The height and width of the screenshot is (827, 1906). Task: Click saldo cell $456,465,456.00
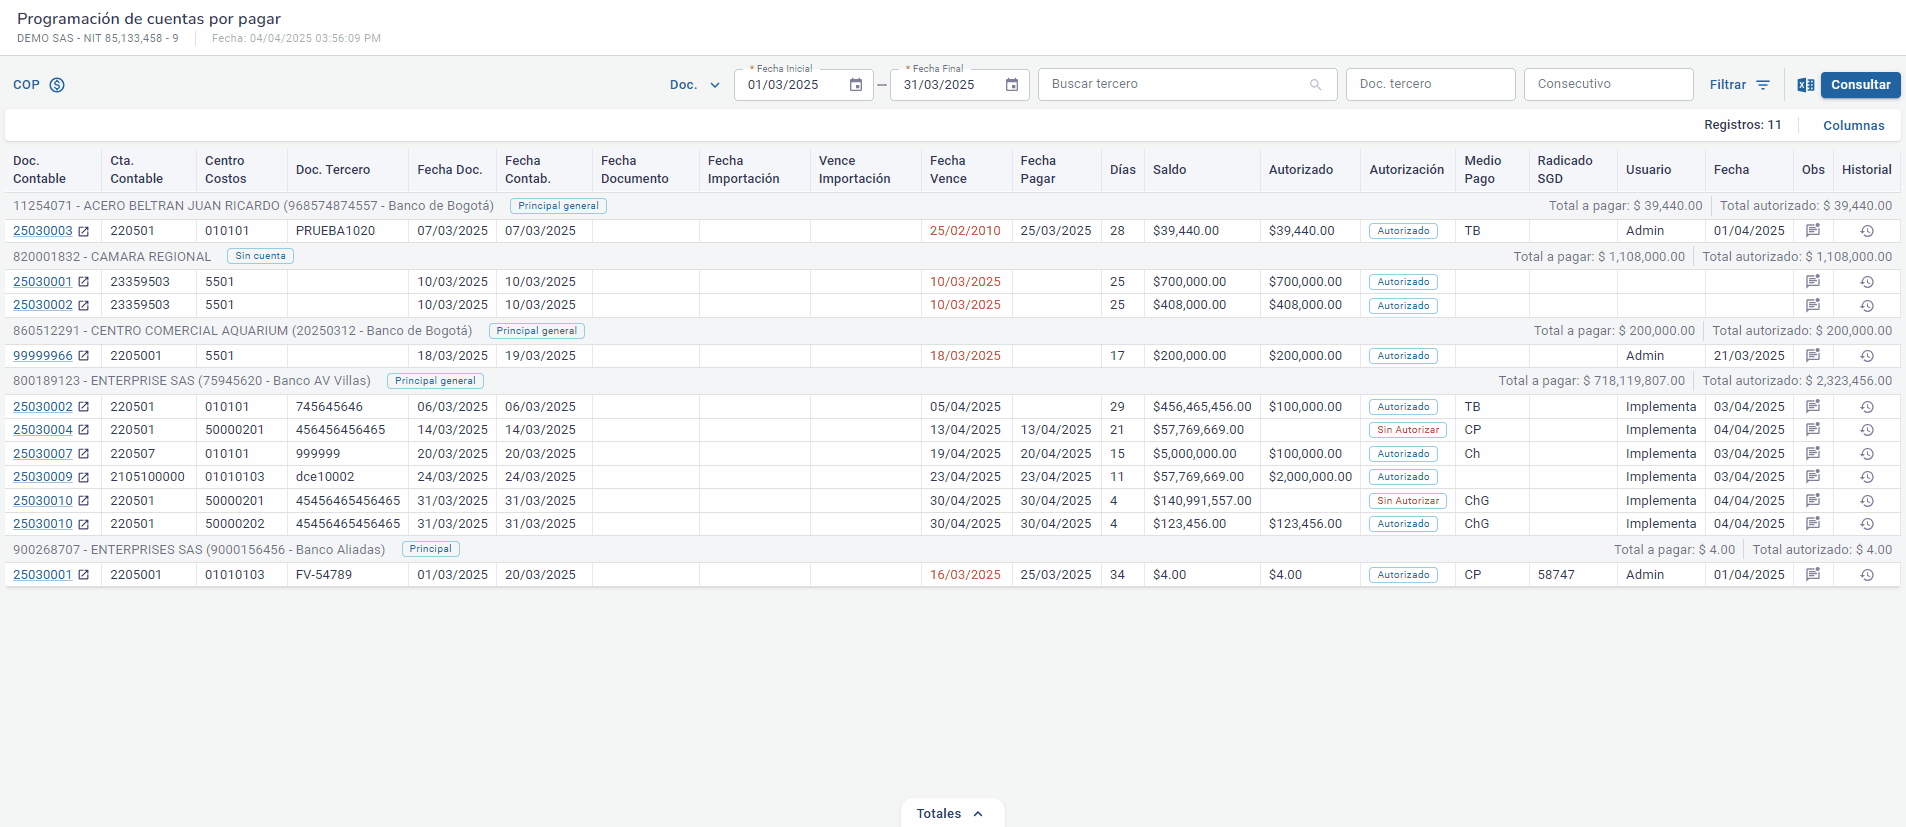click(x=1202, y=407)
